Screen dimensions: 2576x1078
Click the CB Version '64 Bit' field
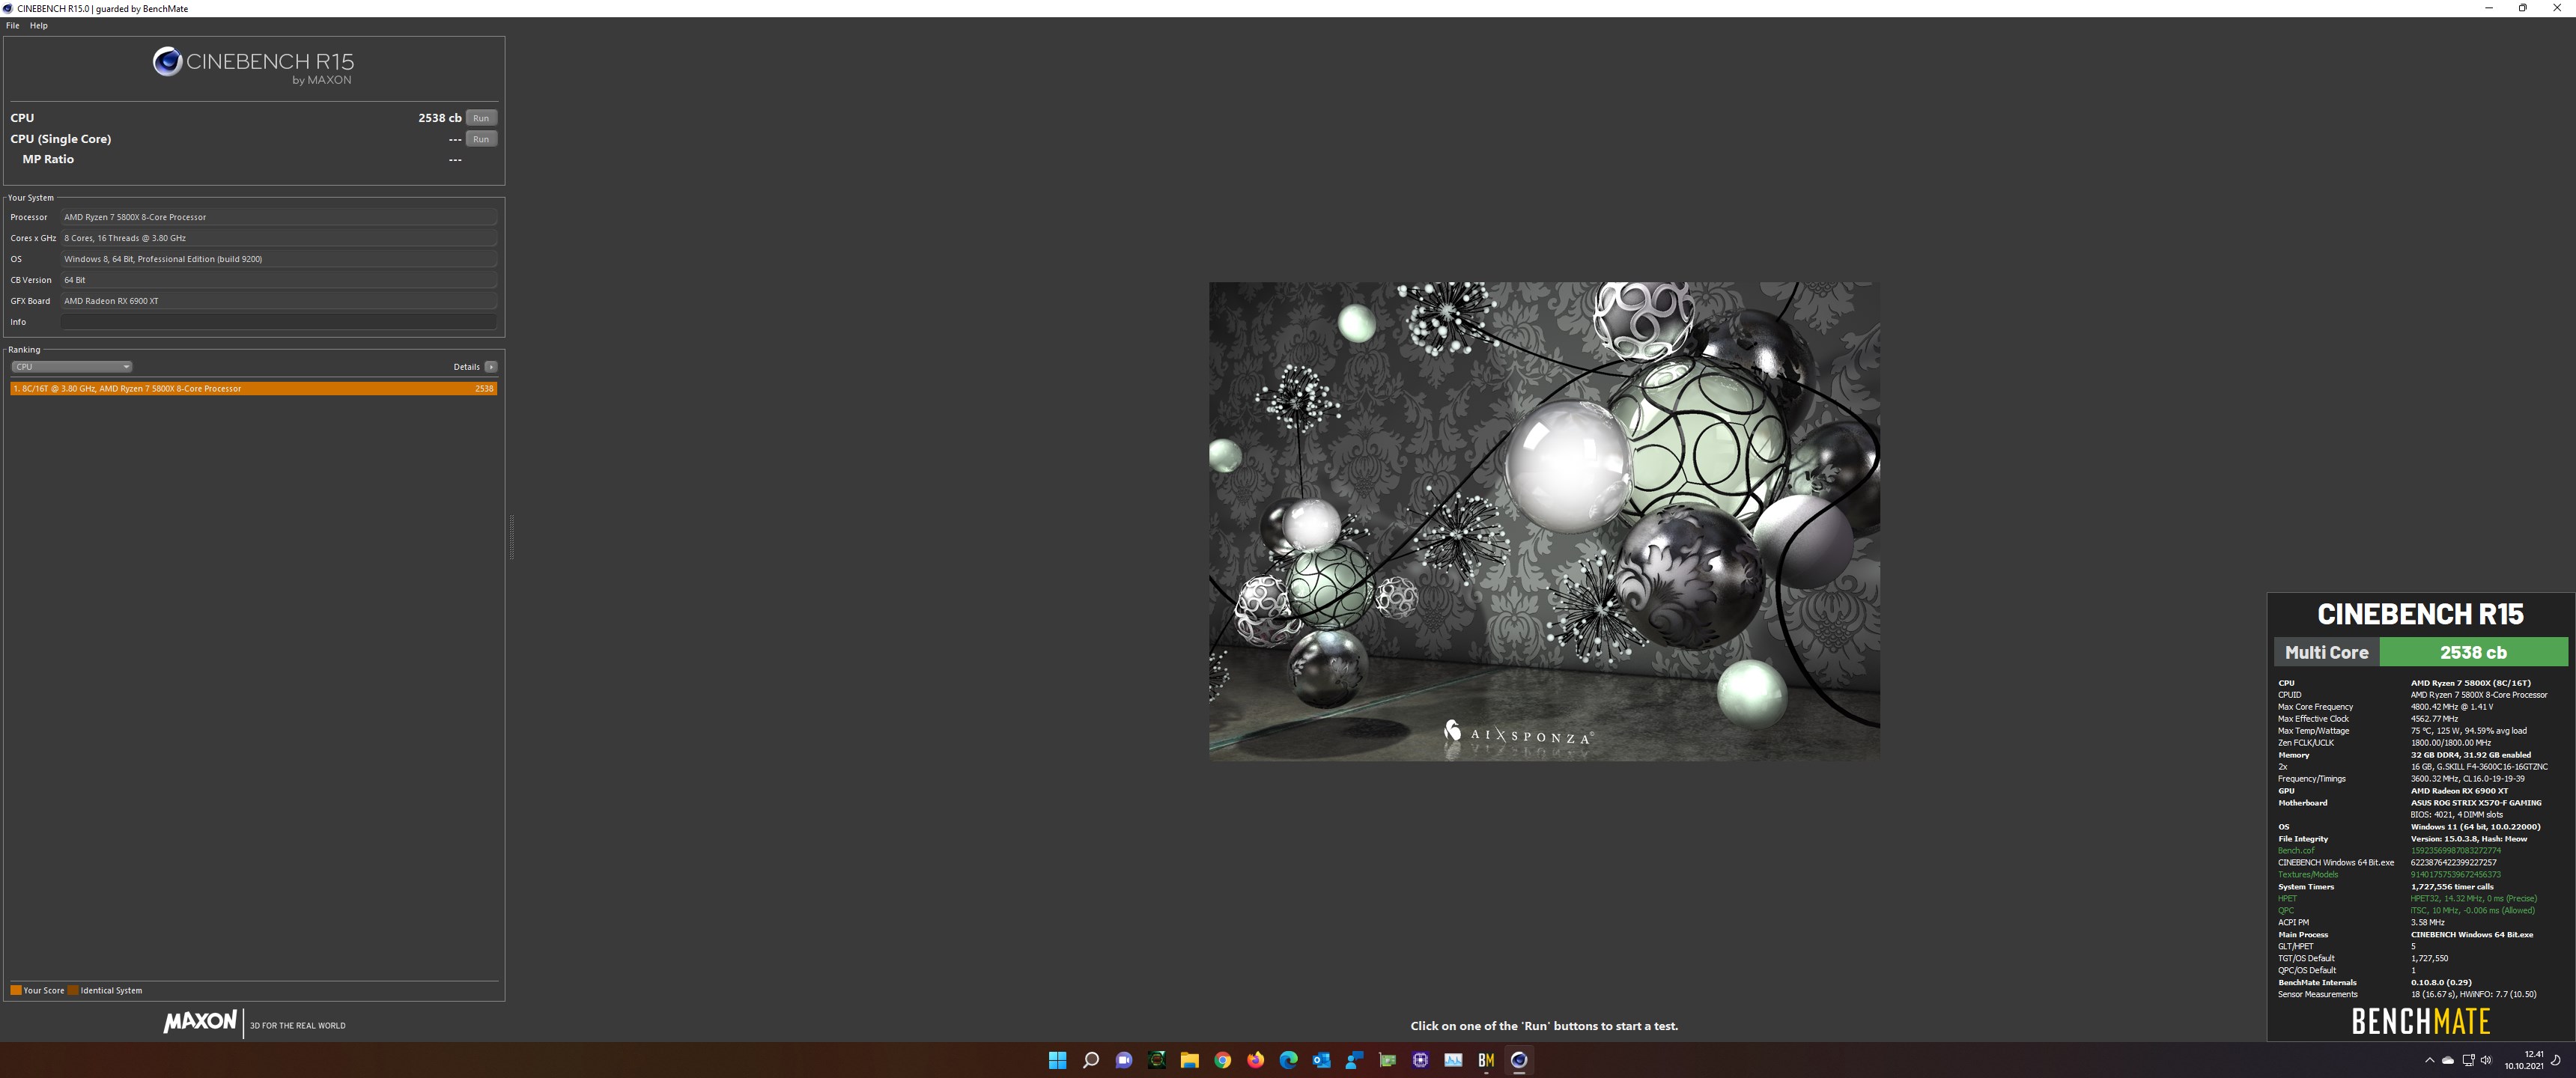[279, 280]
